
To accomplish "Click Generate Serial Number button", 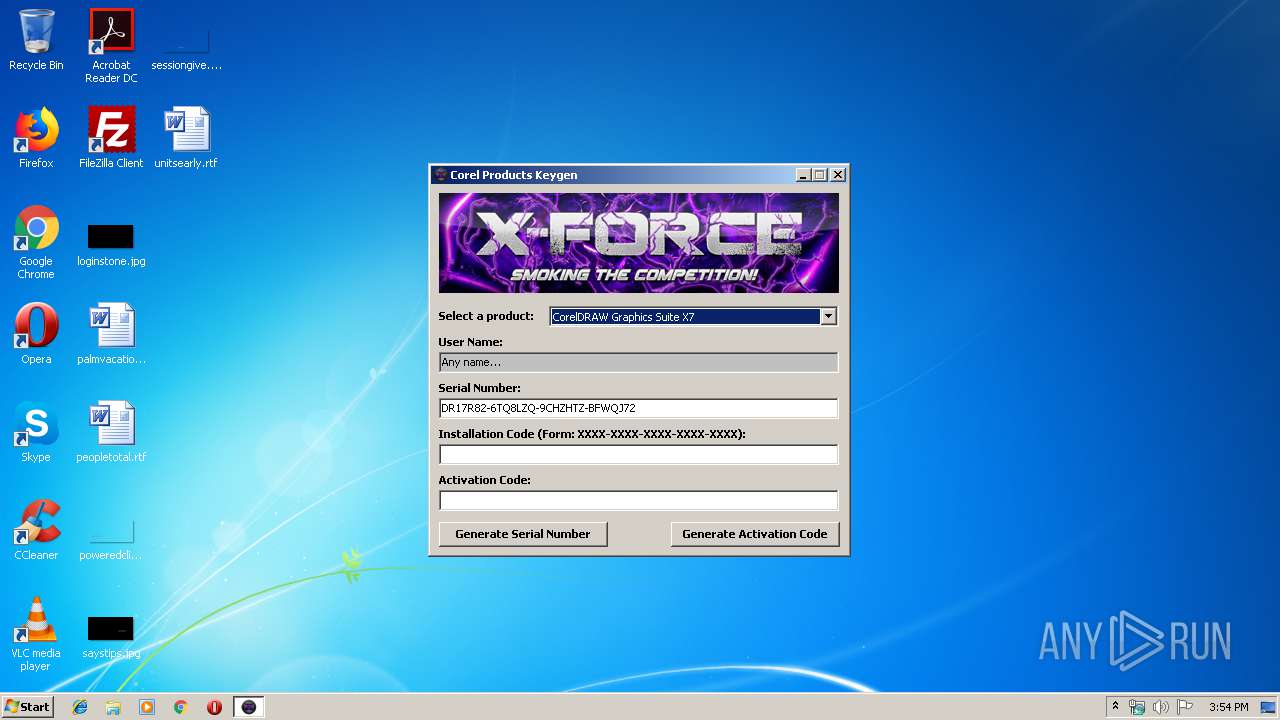I will click(523, 534).
